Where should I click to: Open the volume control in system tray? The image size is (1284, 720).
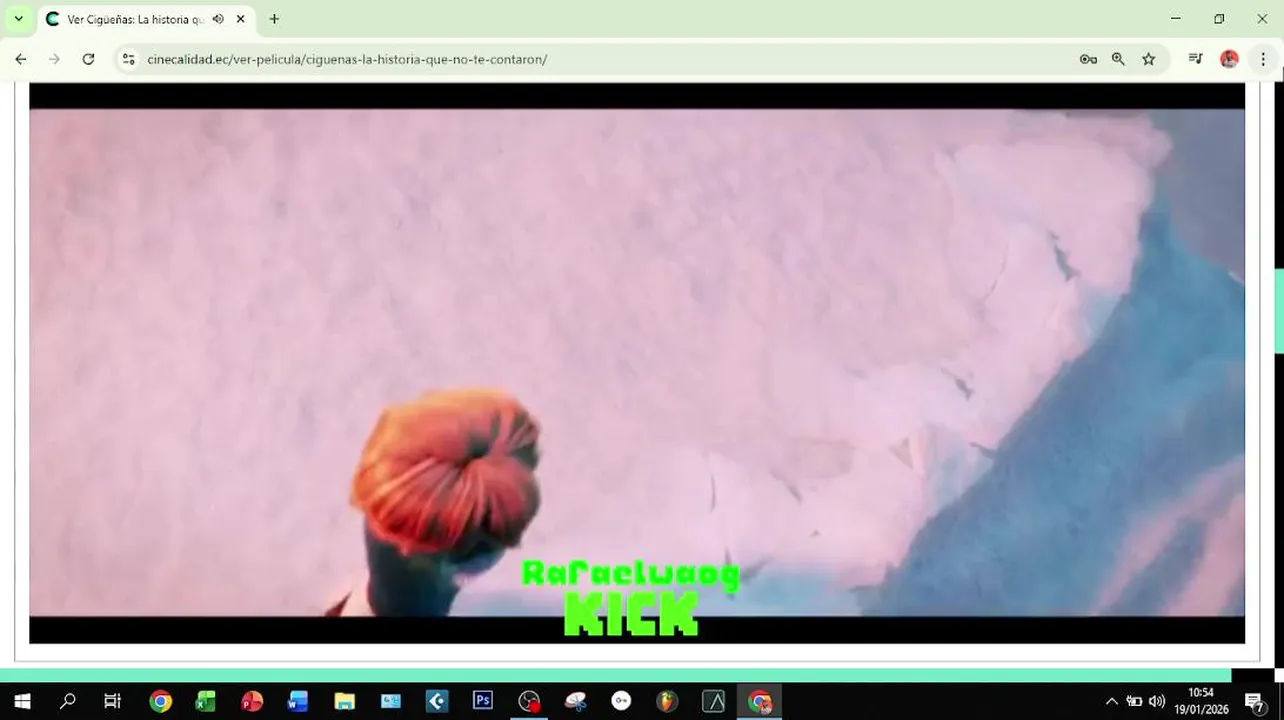pyautogui.click(x=1157, y=701)
